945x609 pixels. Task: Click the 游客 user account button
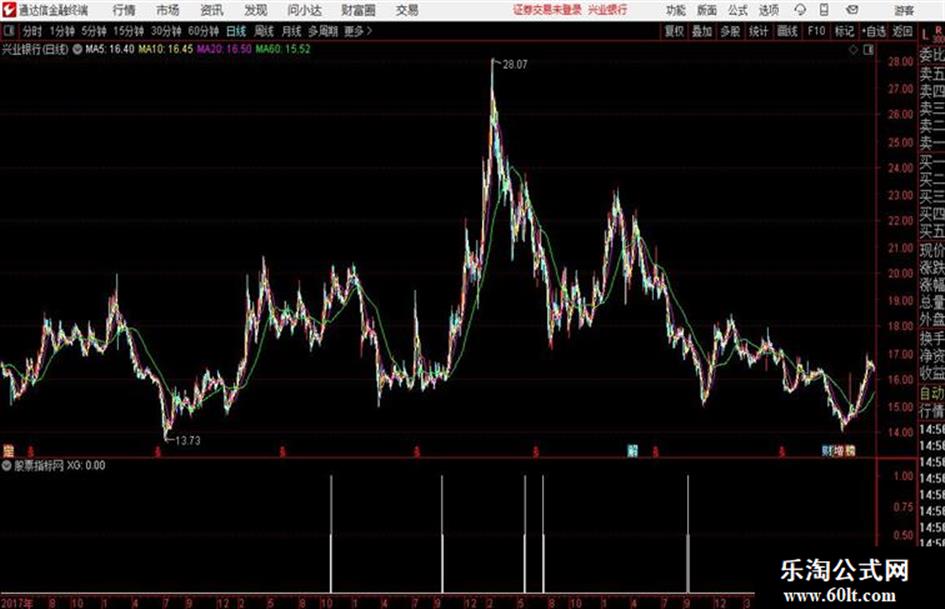pyautogui.click(x=903, y=10)
